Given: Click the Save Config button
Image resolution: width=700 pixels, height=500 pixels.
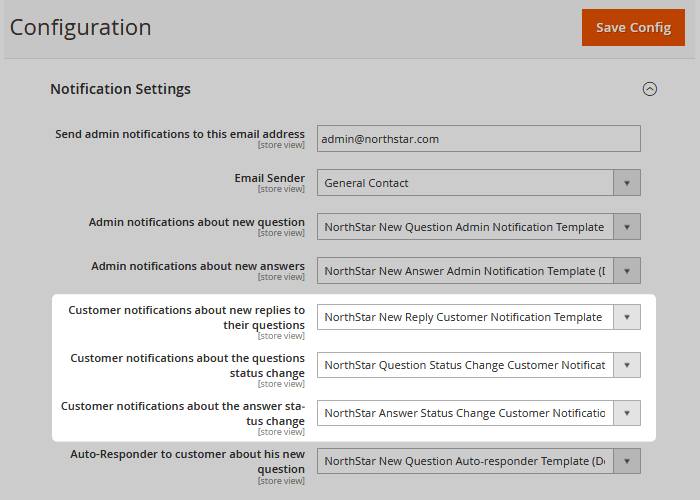Looking at the screenshot, I should click(633, 27).
